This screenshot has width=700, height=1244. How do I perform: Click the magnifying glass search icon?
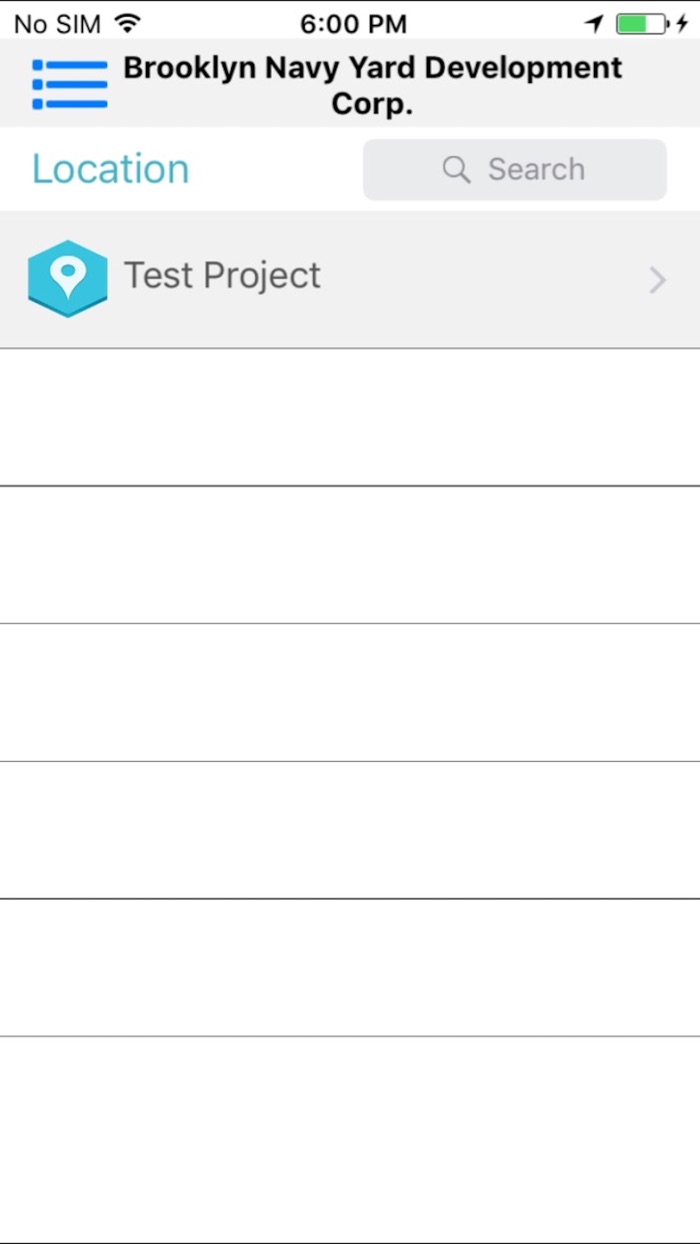tap(456, 170)
